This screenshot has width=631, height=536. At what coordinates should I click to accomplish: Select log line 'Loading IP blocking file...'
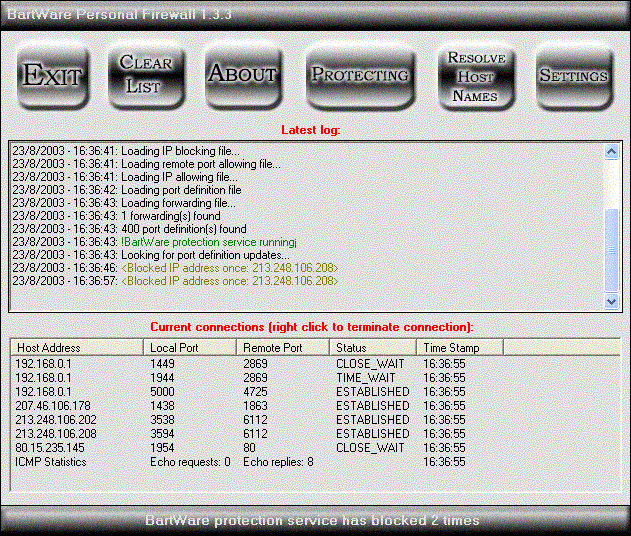[126, 151]
